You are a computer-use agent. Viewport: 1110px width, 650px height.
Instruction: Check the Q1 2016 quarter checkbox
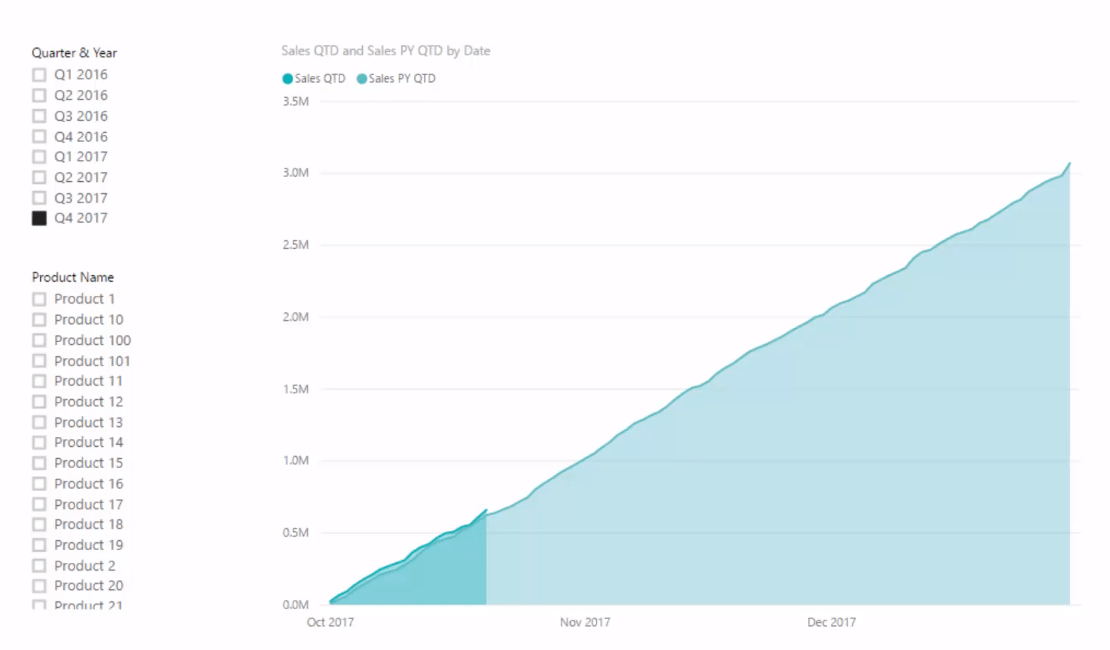(x=39, y=75)
